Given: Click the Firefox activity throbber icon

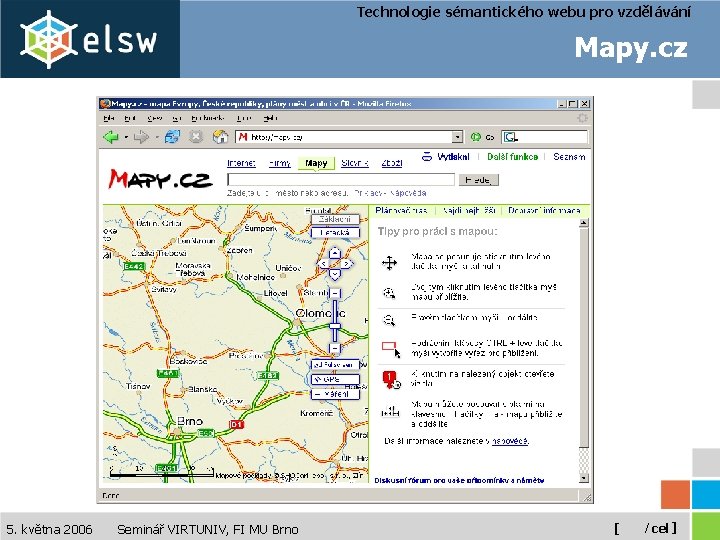Looking at the screenshot, I should click(582, 118).
